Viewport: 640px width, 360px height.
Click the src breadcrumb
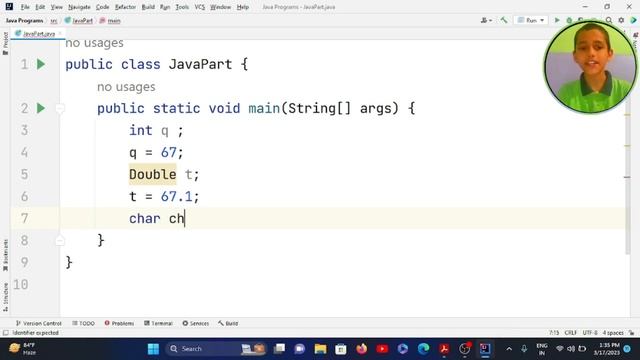click(x=54, y=20)
